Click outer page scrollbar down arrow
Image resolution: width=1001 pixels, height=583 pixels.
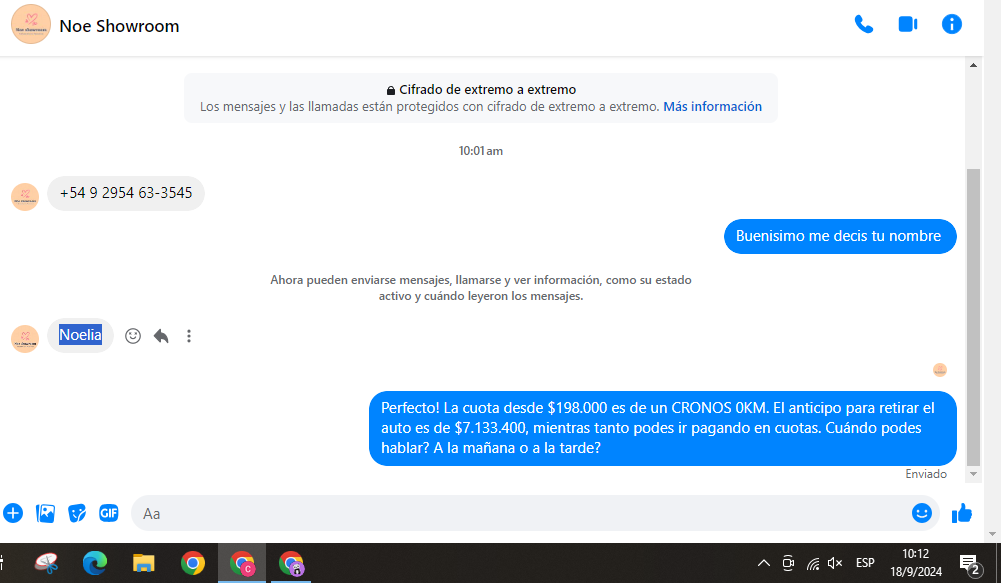(992, 534)
